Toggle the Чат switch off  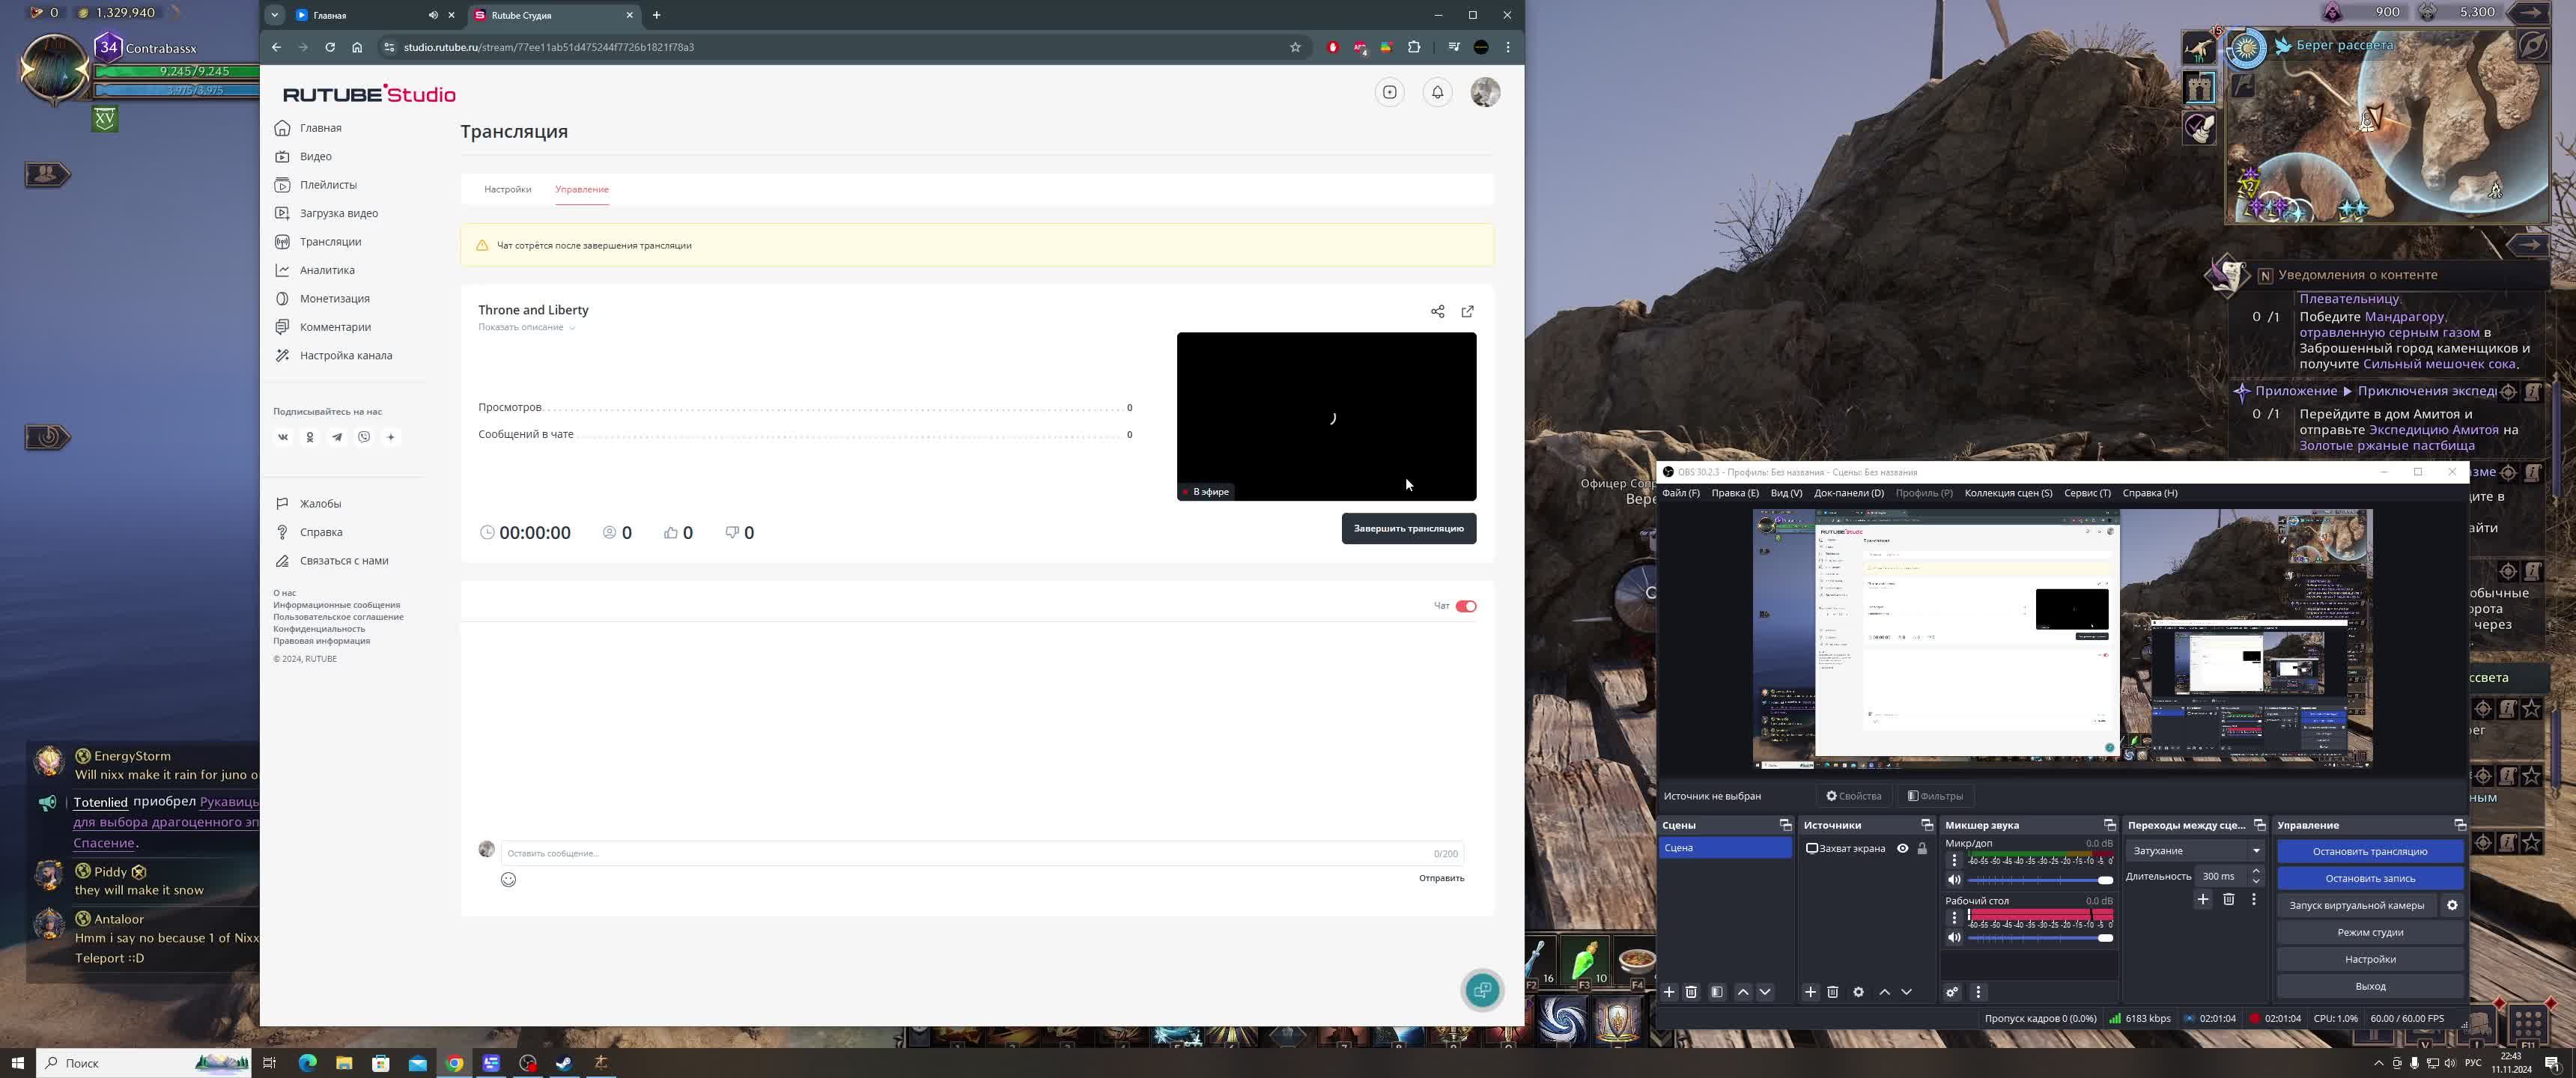(1465, 606)
